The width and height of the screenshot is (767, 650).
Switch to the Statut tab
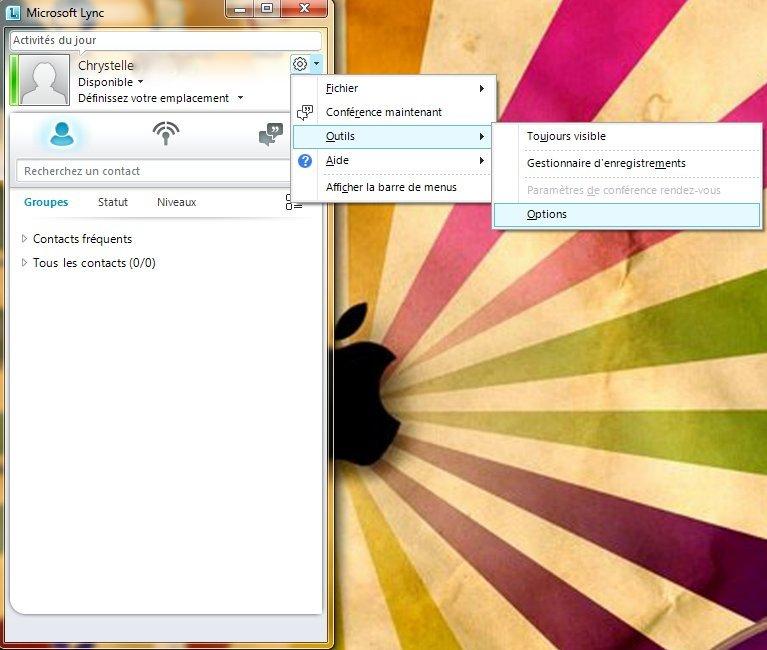pos(113,202)
